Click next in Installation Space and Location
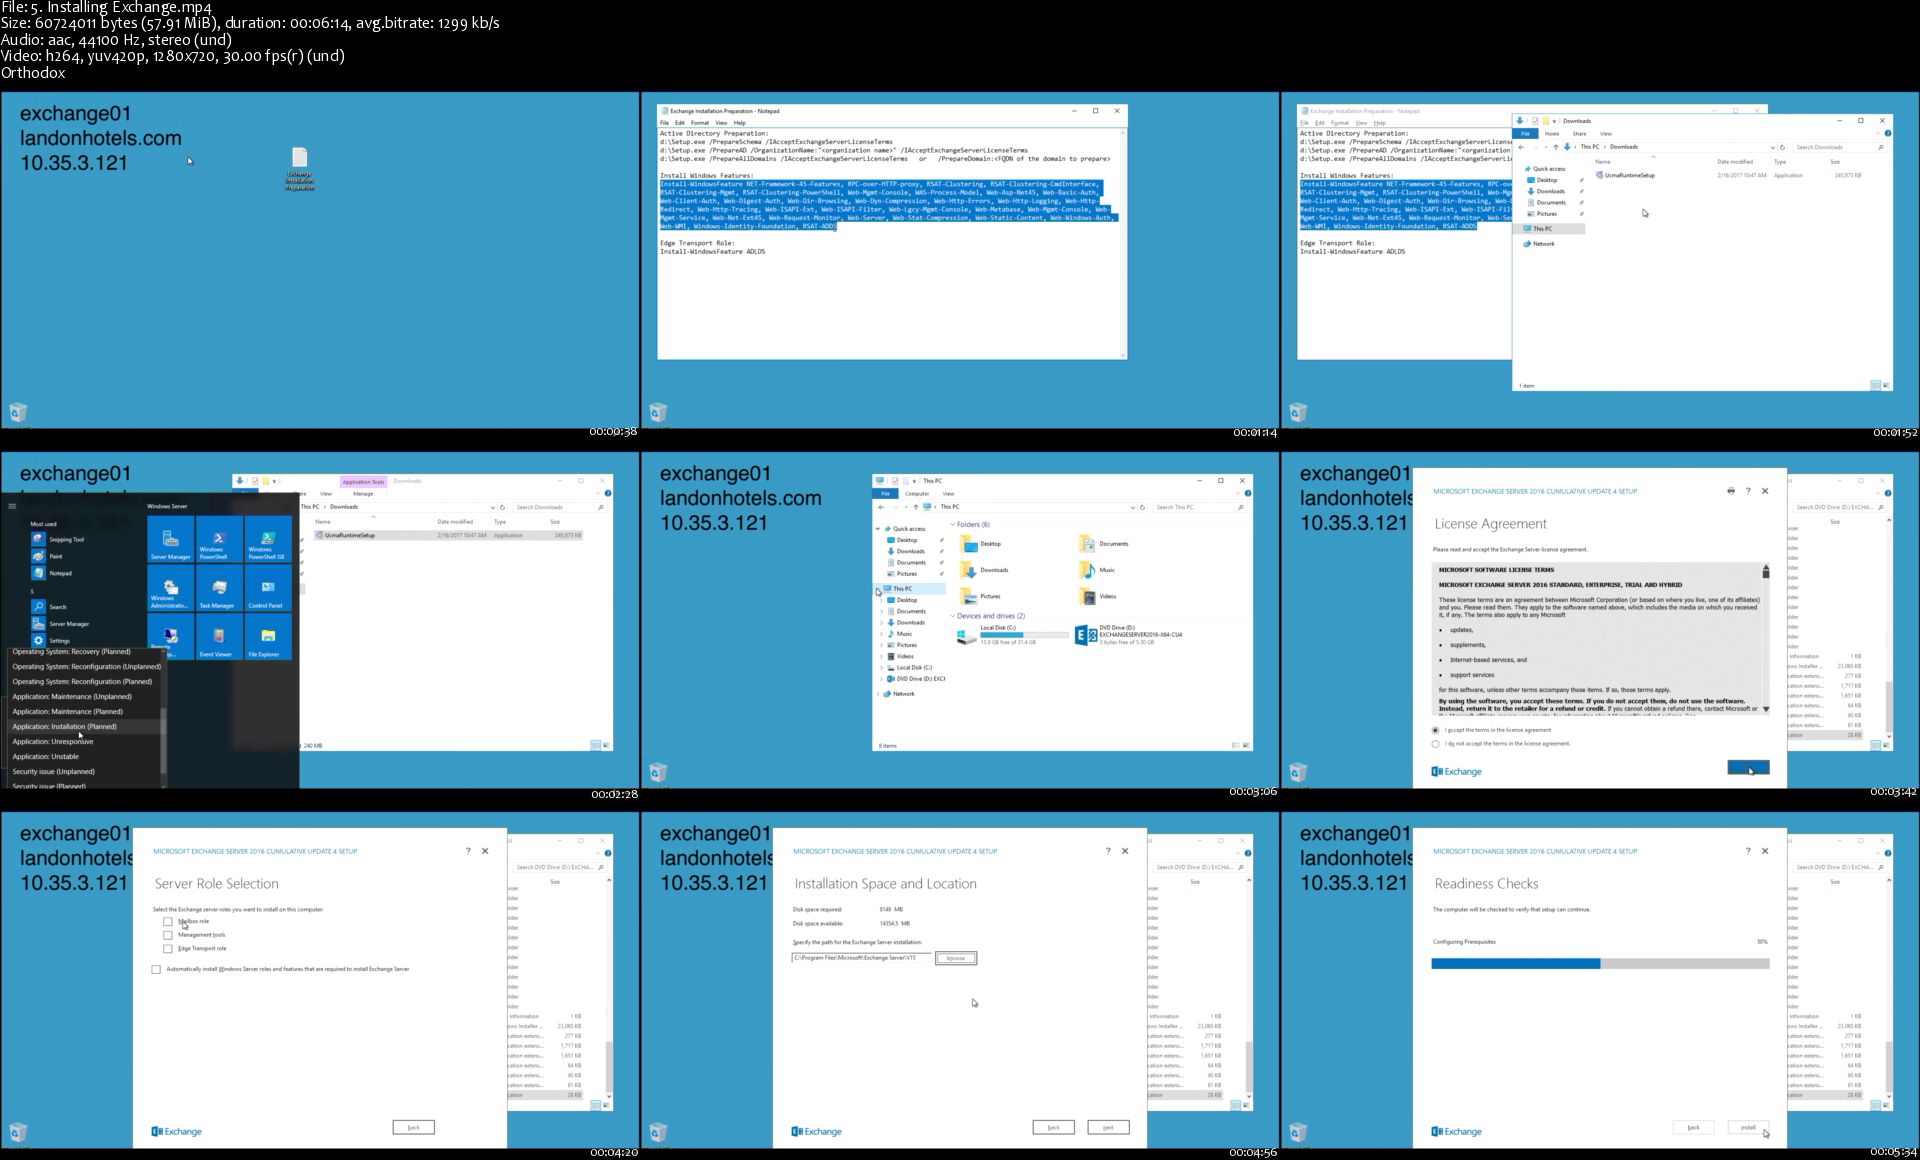Screen dimensions: 1920x1160 [1108, 1127]
